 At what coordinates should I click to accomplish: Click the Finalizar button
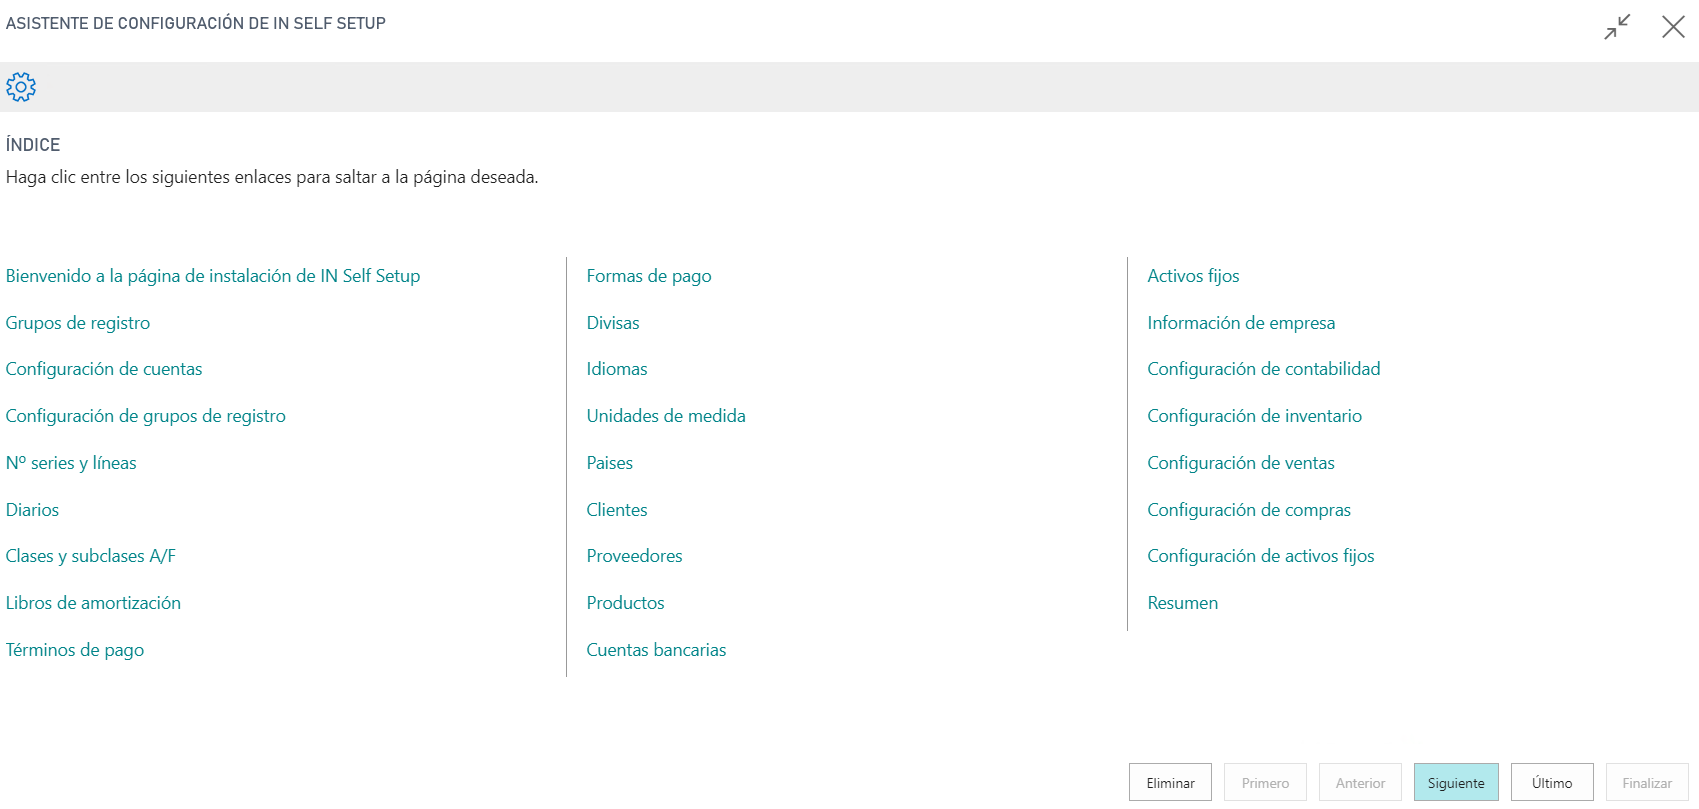coord(1647,783)
